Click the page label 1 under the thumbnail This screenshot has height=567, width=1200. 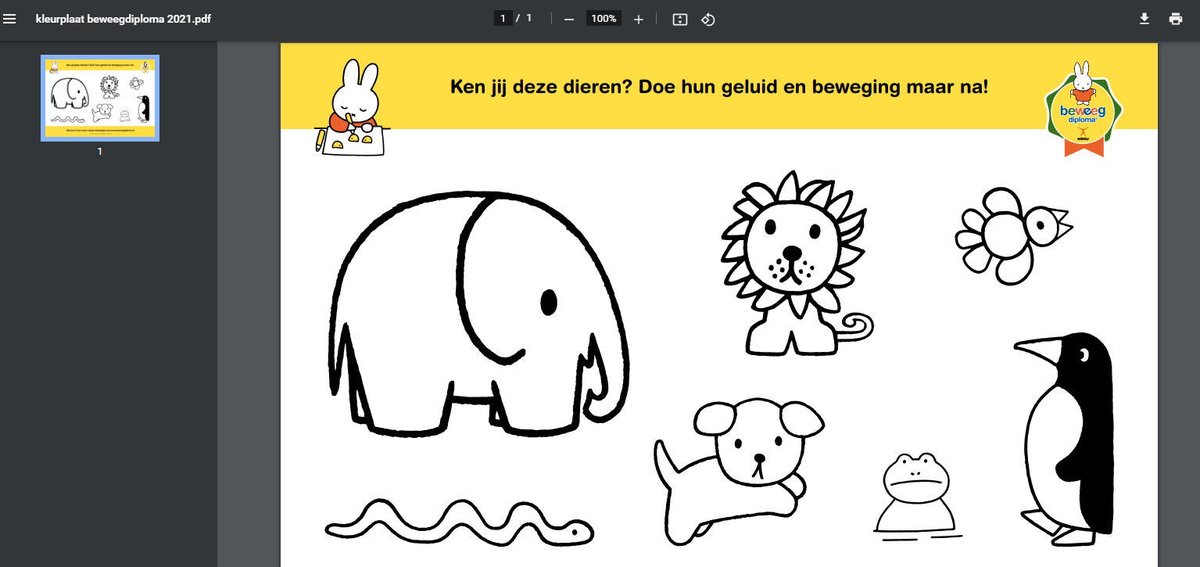[99, 152]
